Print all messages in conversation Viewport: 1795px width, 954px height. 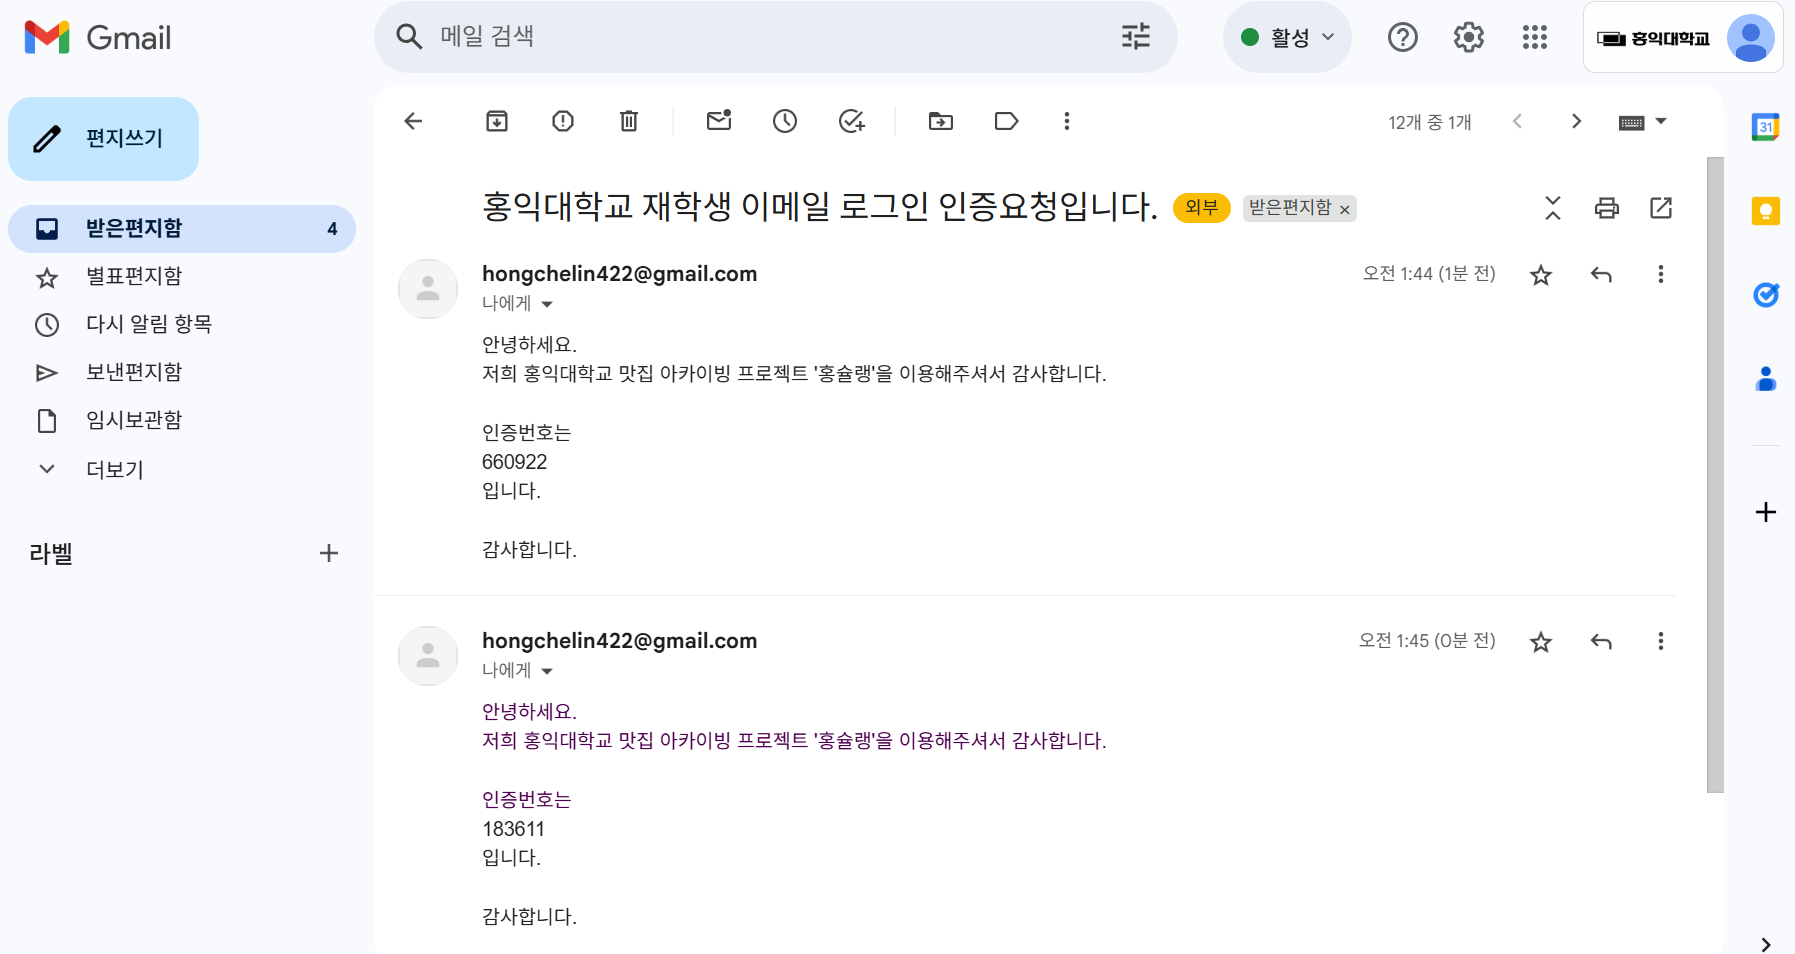coord(1607,208)
